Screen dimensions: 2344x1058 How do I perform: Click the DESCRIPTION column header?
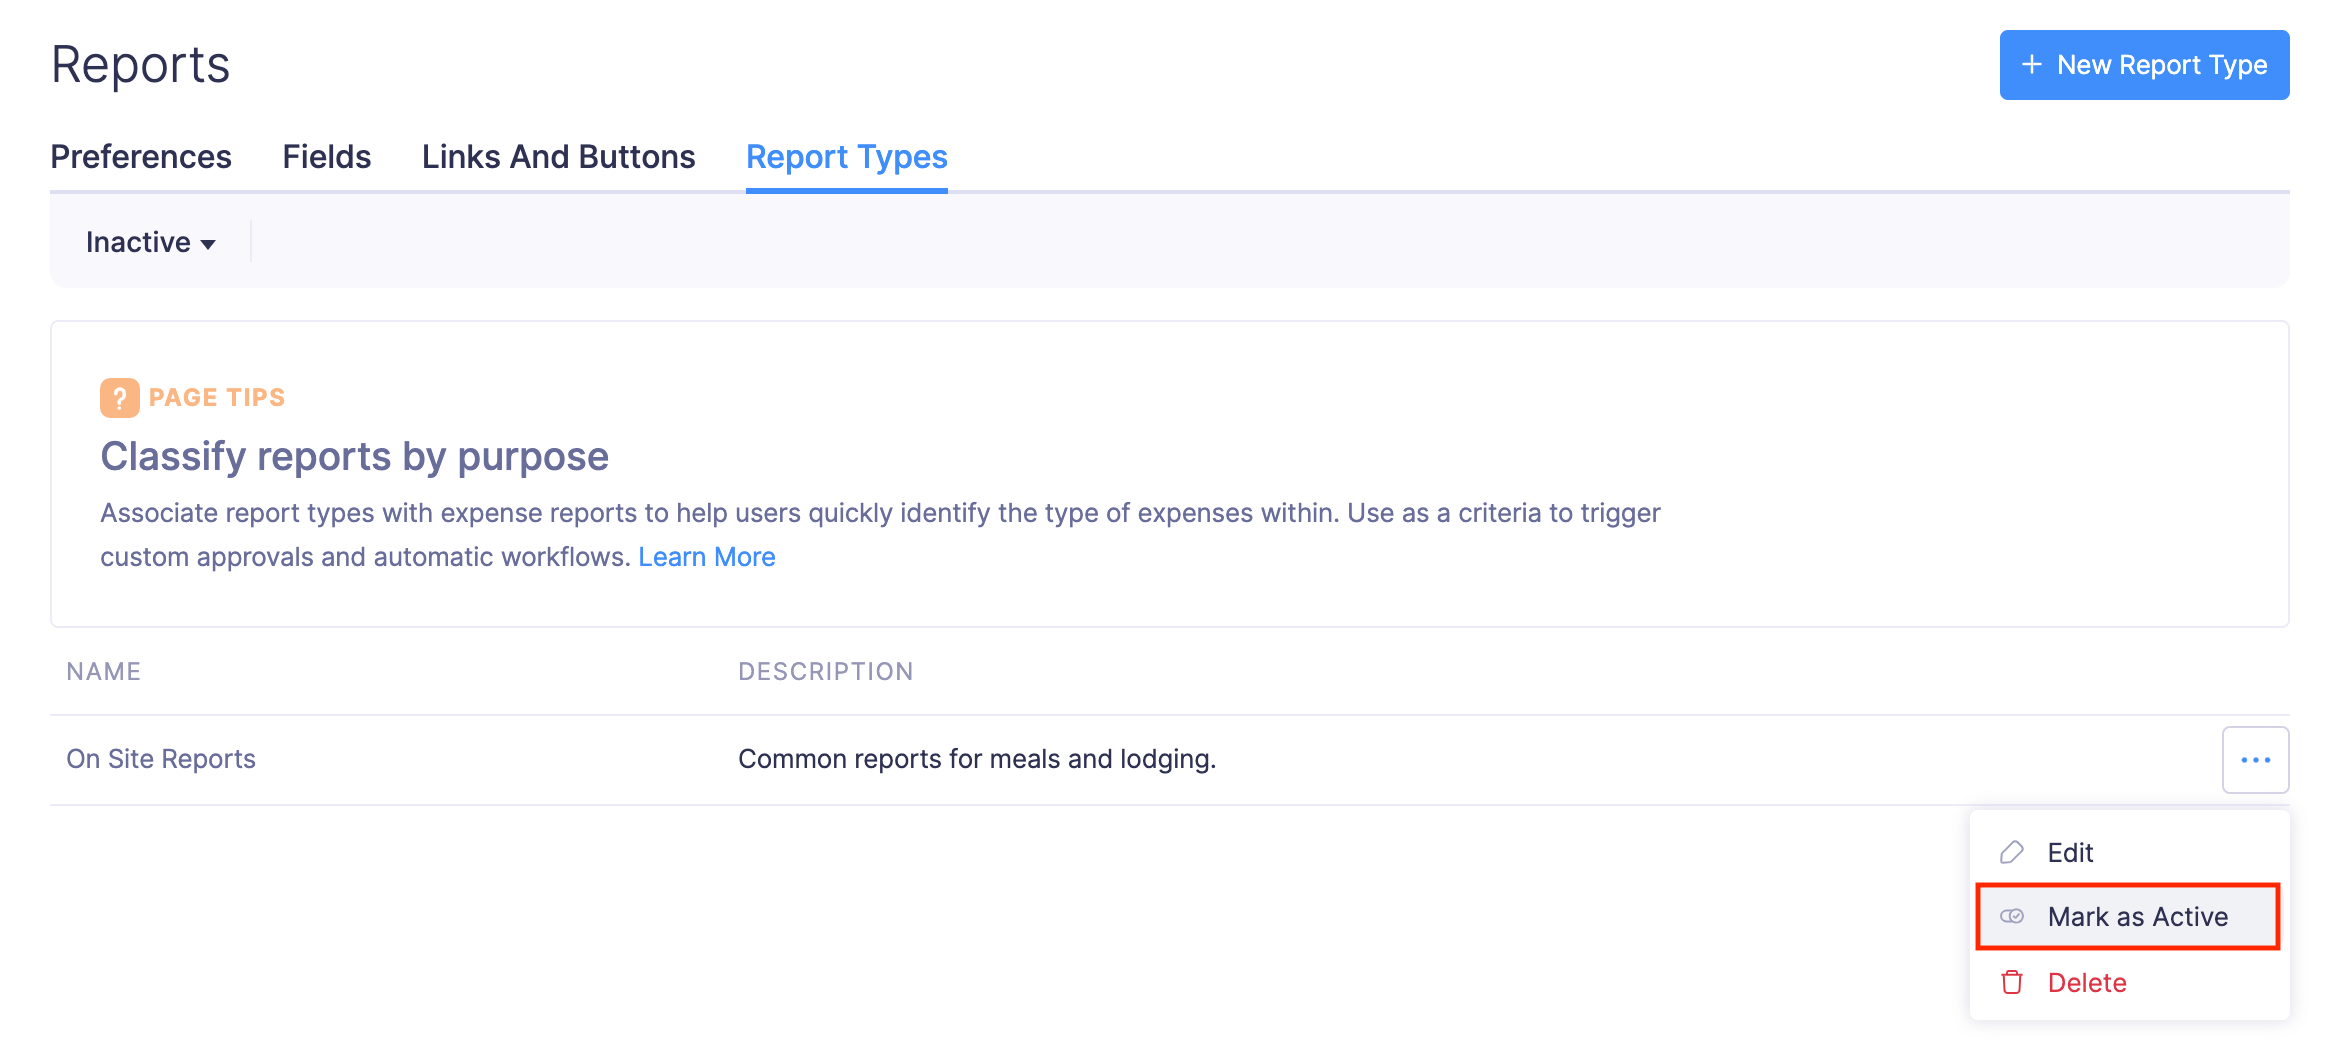pos(826,671)
